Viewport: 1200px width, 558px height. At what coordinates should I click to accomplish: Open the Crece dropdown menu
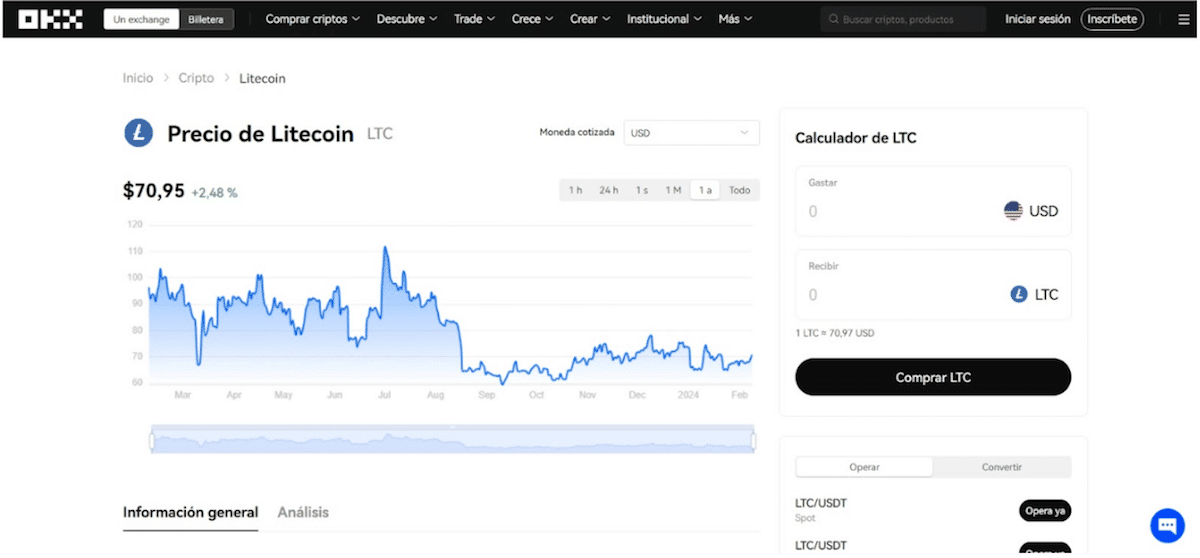[533, 19]
